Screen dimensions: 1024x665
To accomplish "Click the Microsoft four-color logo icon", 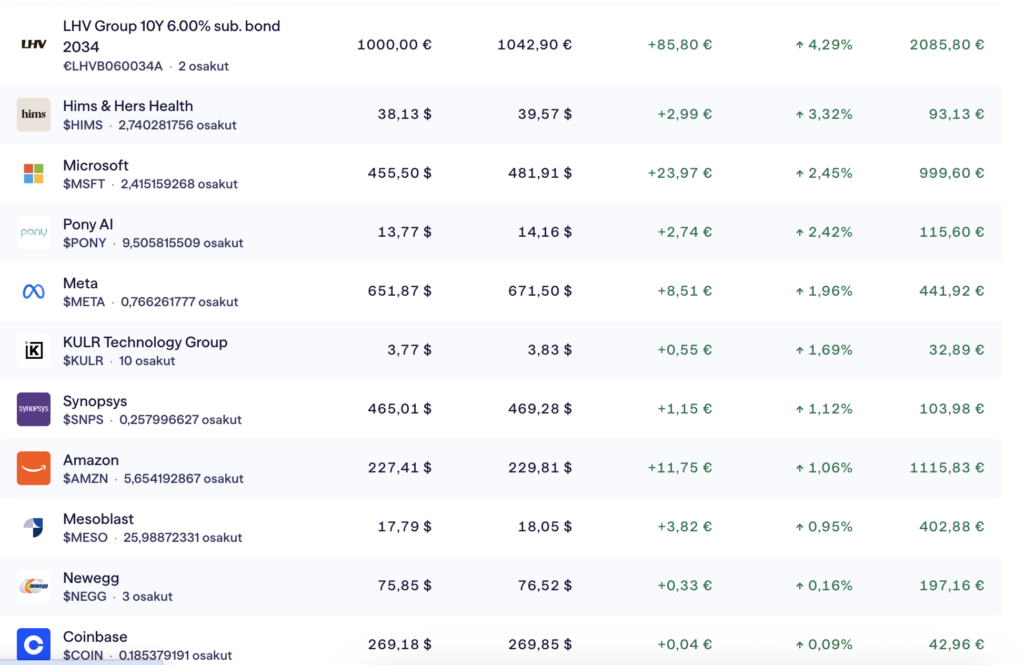I will tap(34, 174).
